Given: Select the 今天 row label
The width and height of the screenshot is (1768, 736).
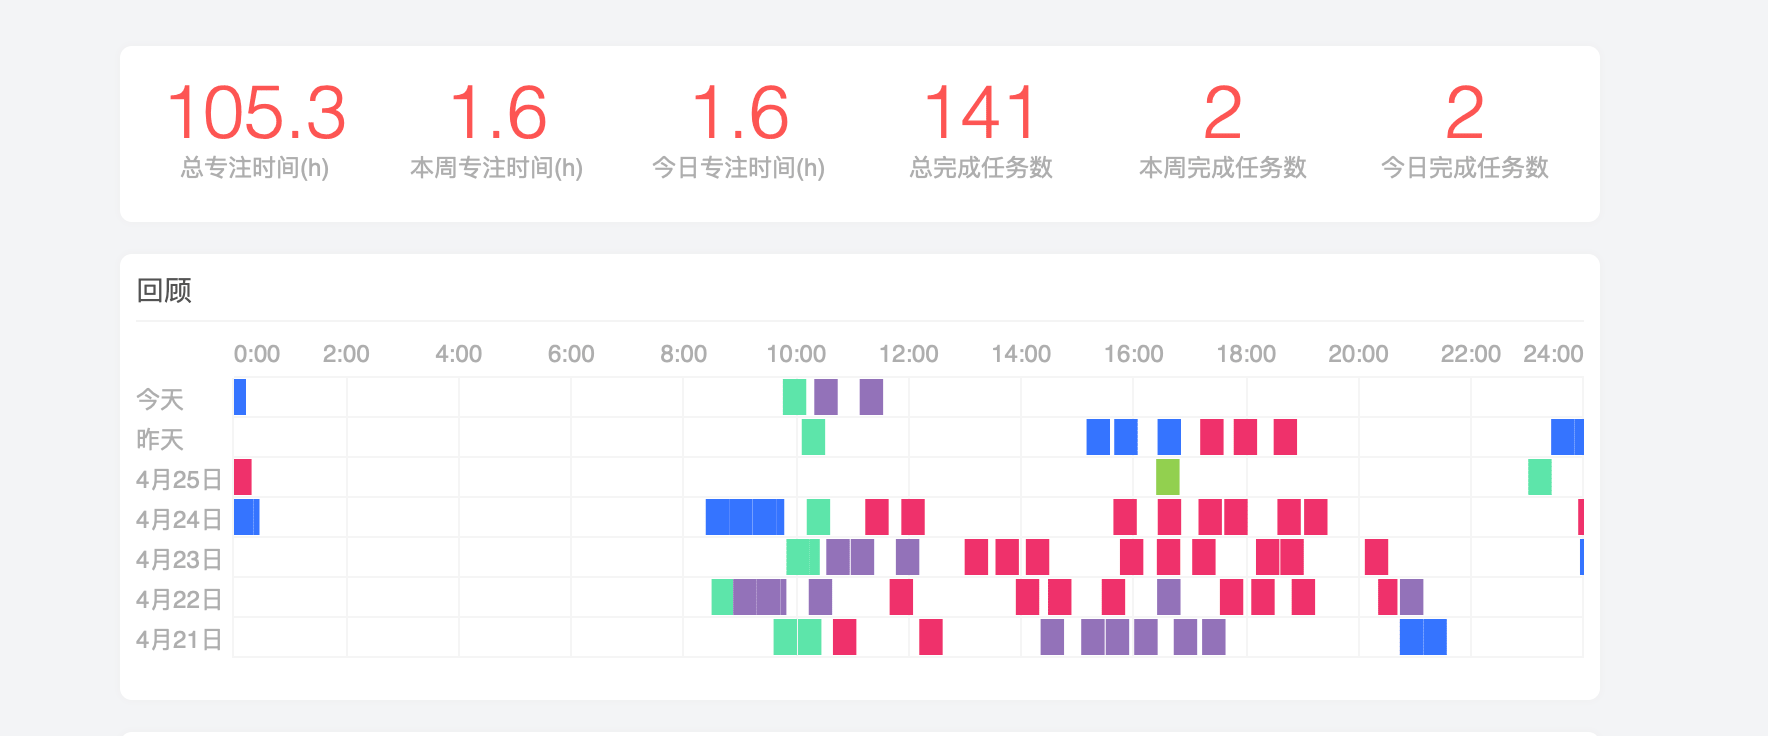Looking at the screenshot, I should pos(160,399).
